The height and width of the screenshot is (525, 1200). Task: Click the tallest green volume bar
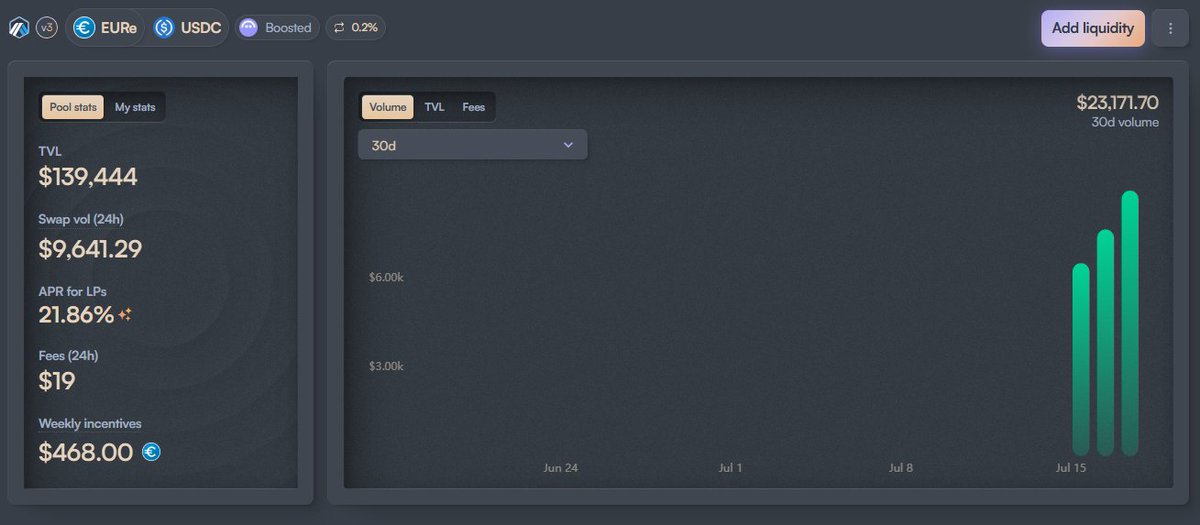[x=1130, y=323]
